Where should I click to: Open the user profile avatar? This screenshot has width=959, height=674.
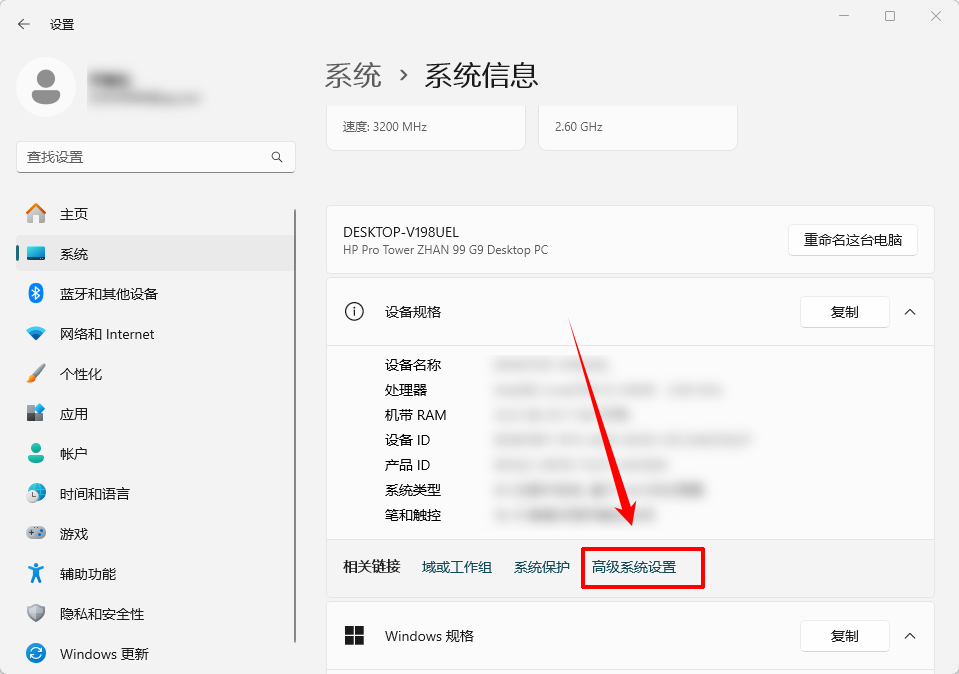(46, 87)
